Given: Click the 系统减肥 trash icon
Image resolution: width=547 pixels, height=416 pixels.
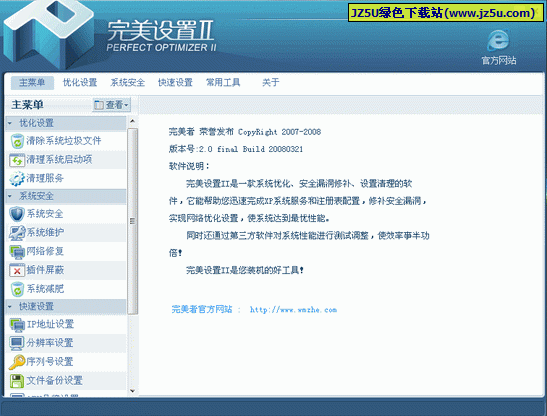Looking at the screenshot, I should (x=17, y=289).
